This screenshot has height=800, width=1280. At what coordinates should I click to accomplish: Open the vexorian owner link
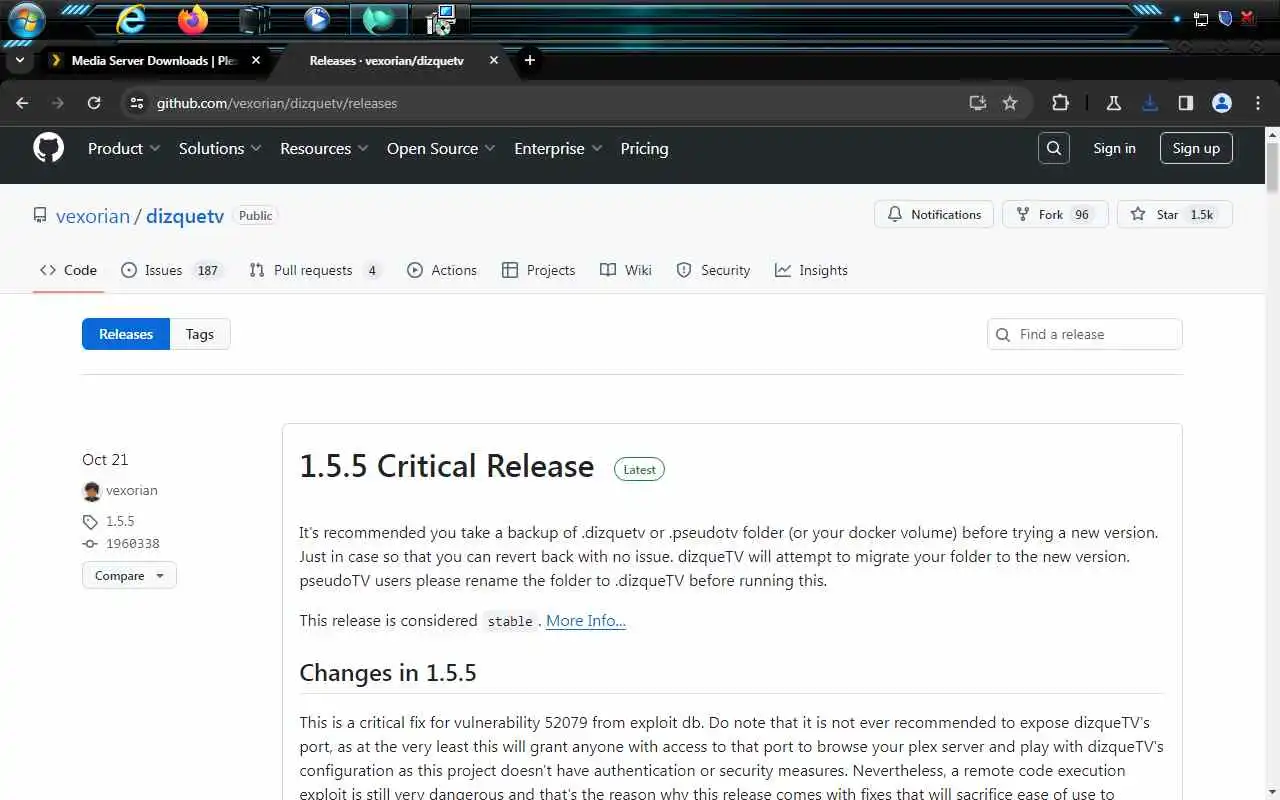[x=93, y=216]
